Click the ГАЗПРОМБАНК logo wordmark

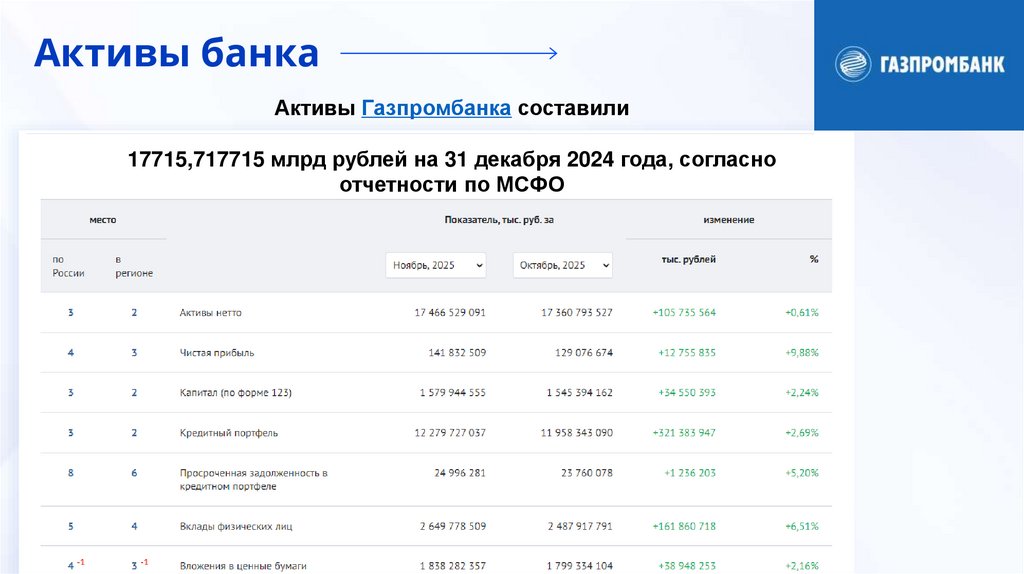pos(942,64)
